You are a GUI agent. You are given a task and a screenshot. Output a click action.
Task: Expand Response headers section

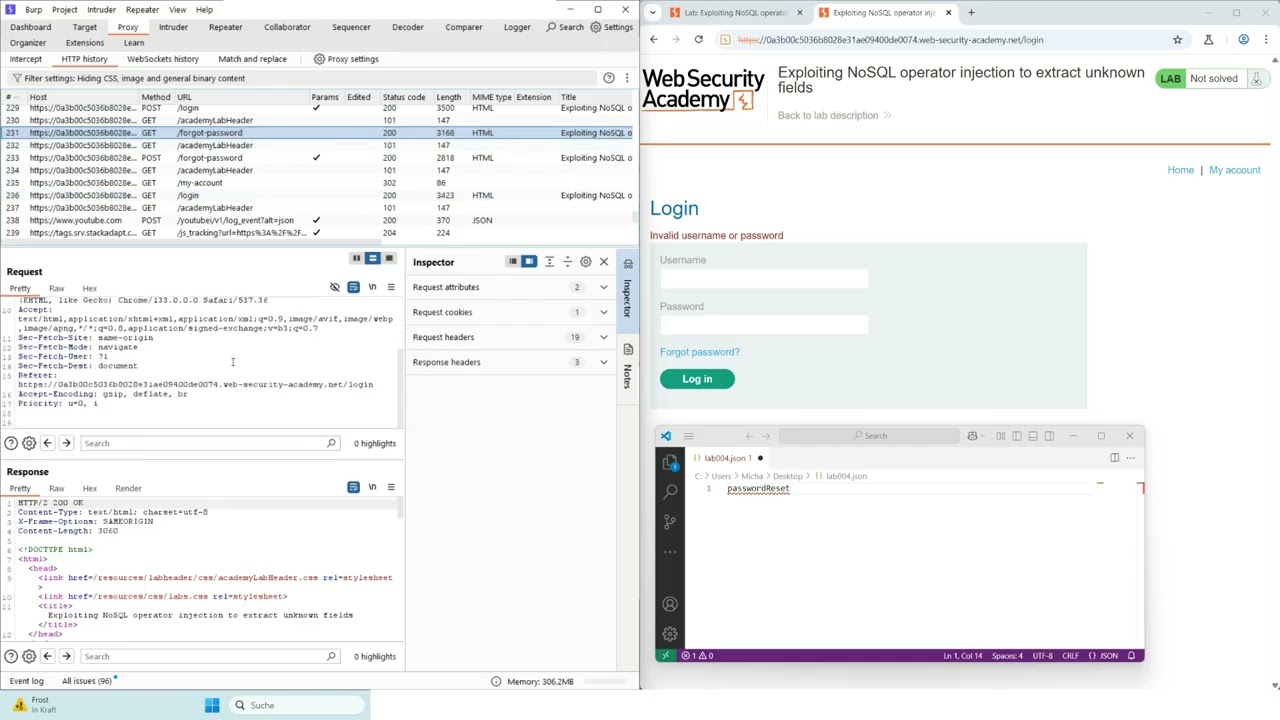click(604, 362)
